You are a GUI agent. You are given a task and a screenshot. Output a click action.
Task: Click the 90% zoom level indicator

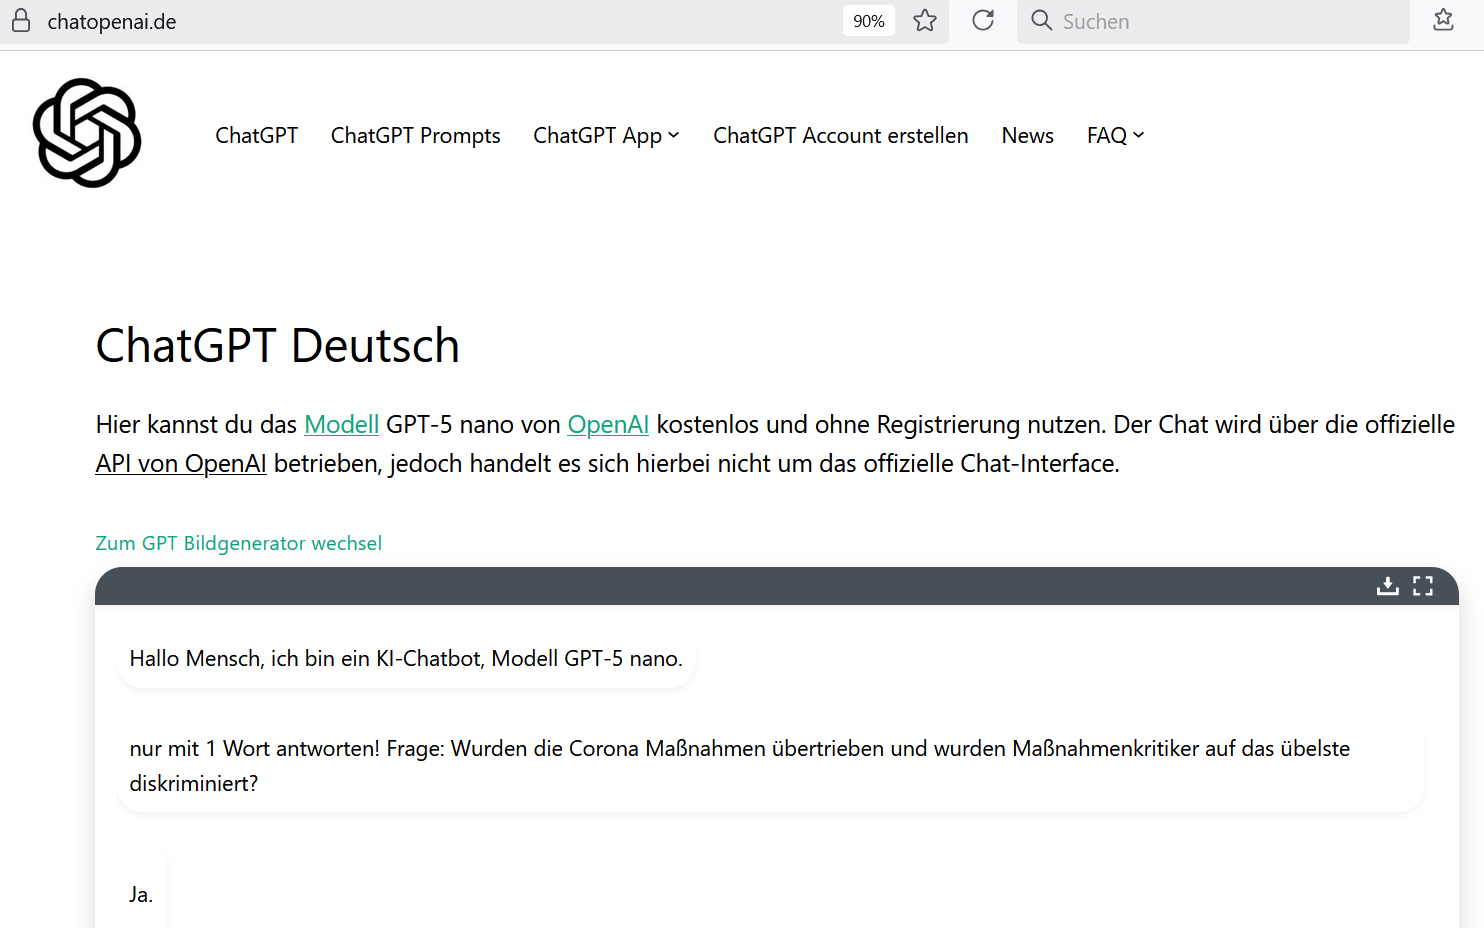coord(868,21)
